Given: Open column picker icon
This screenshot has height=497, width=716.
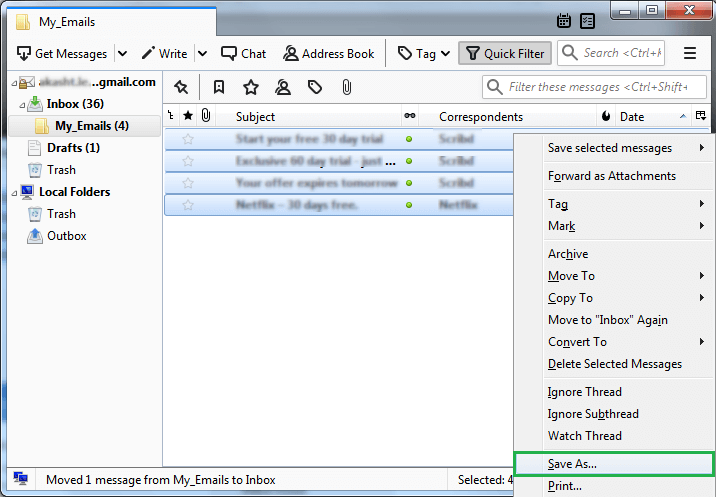Looking at the screenshot, I should (x=700, y=116).
